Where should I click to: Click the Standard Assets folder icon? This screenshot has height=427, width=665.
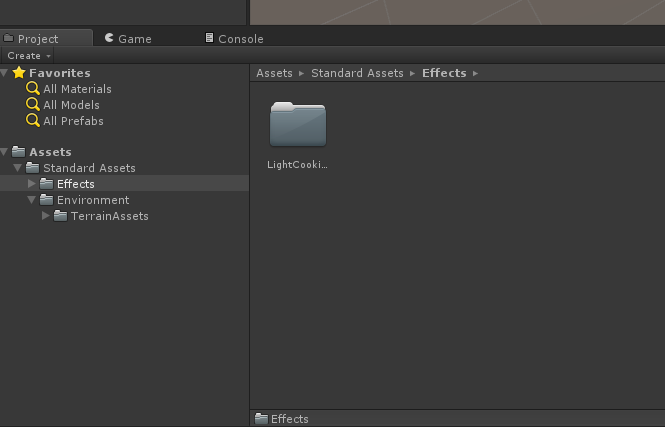(33, 167)
